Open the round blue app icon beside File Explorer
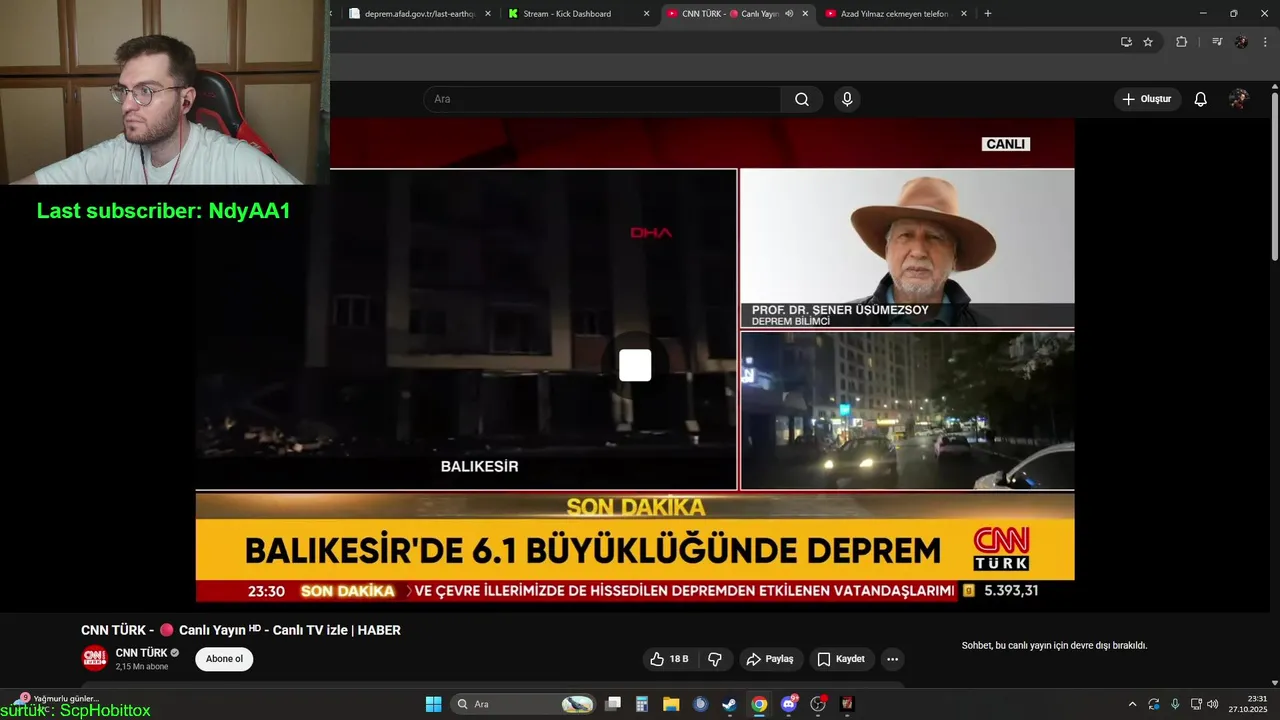 click(x=700, y=704)
